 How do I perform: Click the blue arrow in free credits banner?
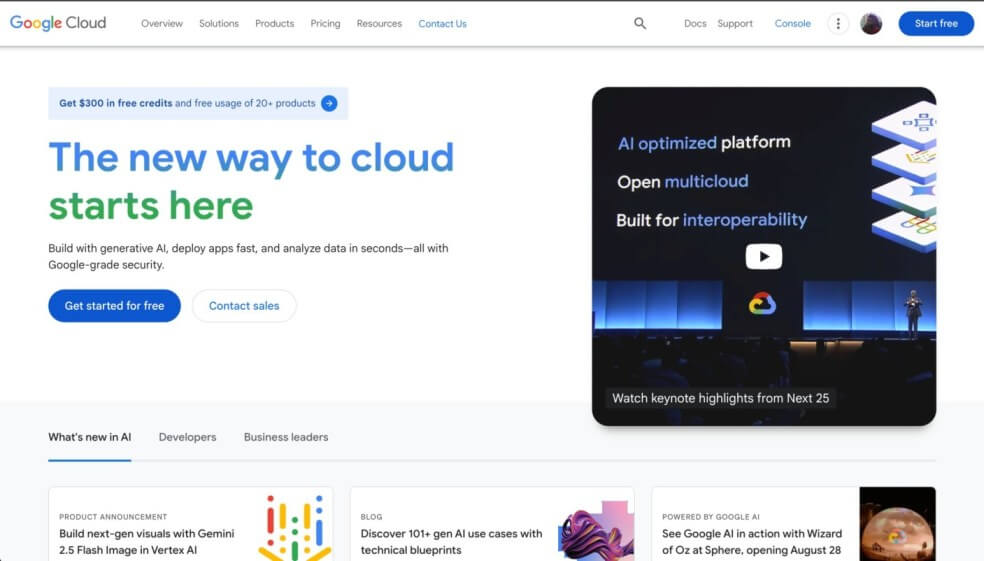click(329, 103)
